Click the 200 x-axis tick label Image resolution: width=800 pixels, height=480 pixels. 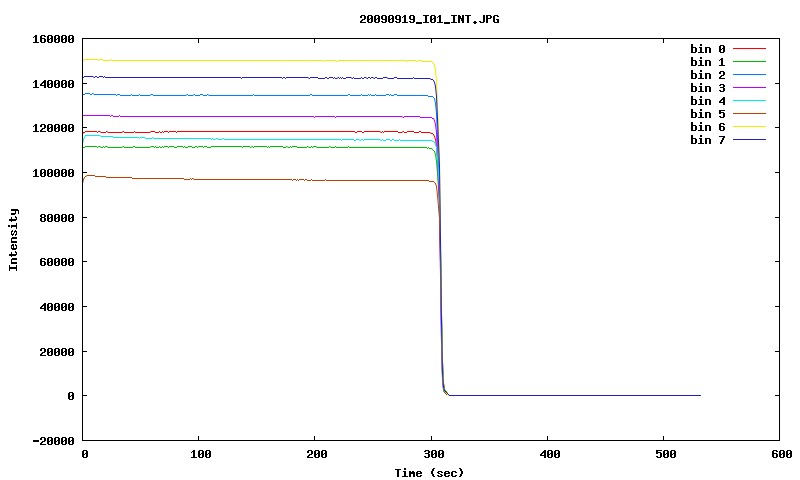tap(317, 454)
